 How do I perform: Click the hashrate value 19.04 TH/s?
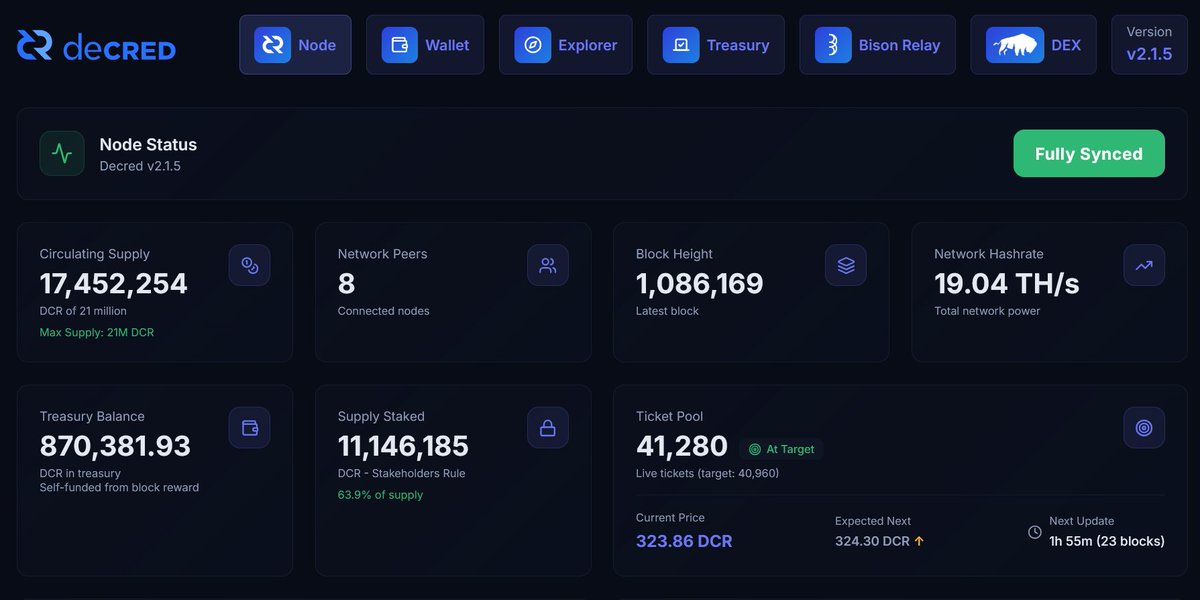1007,284
